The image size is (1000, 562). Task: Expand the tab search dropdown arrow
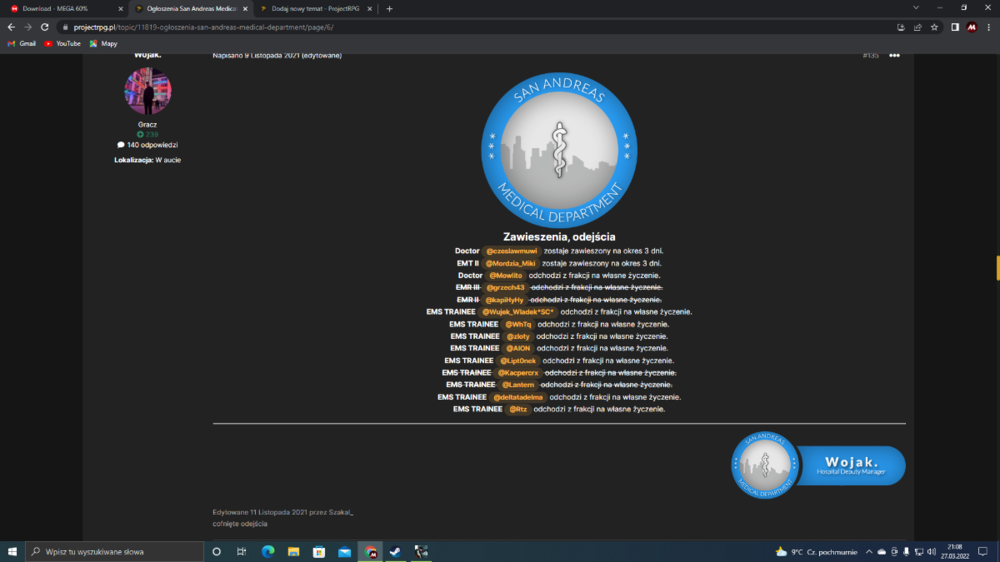tap(916, 8)
